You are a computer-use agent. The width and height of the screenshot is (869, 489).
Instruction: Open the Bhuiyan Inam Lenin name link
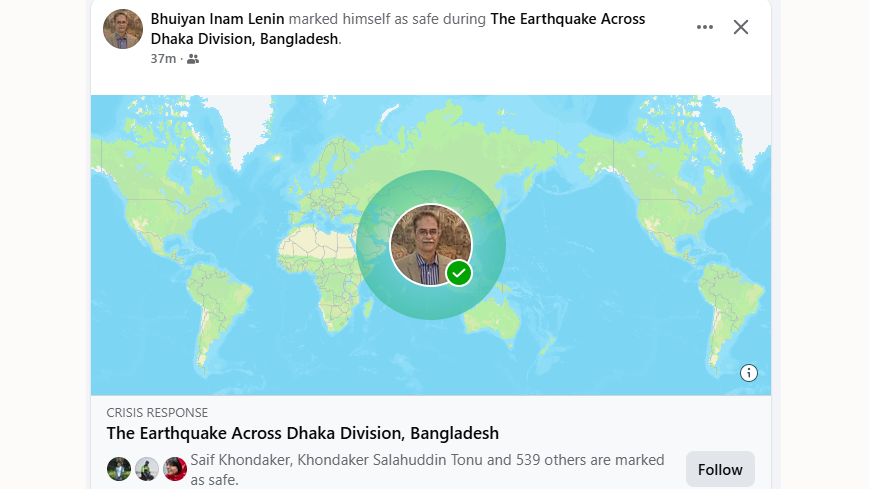click(217, 19)
